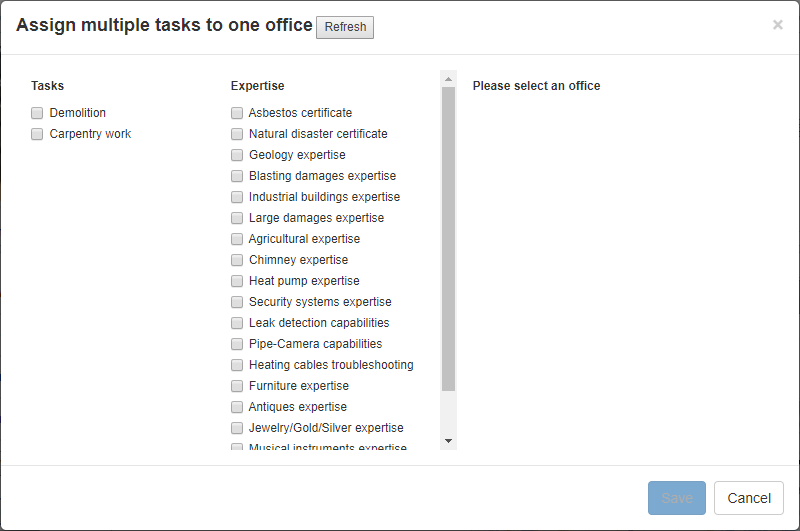
Task: Check the Demolition task checkbox
Action: [37, 113]
